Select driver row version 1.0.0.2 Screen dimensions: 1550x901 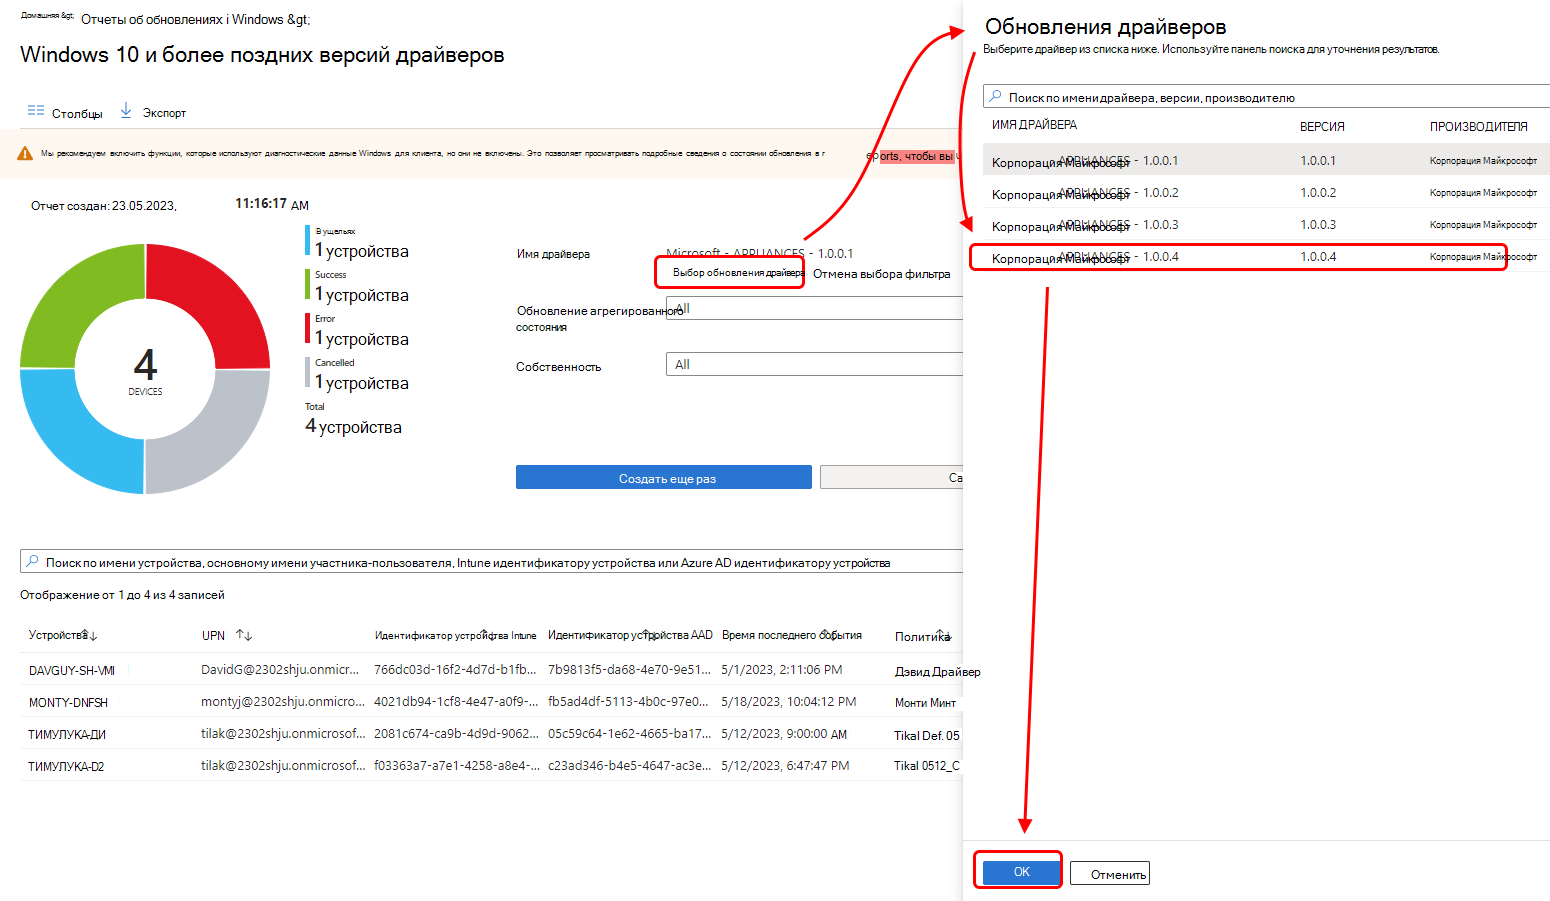point(1266,192)
